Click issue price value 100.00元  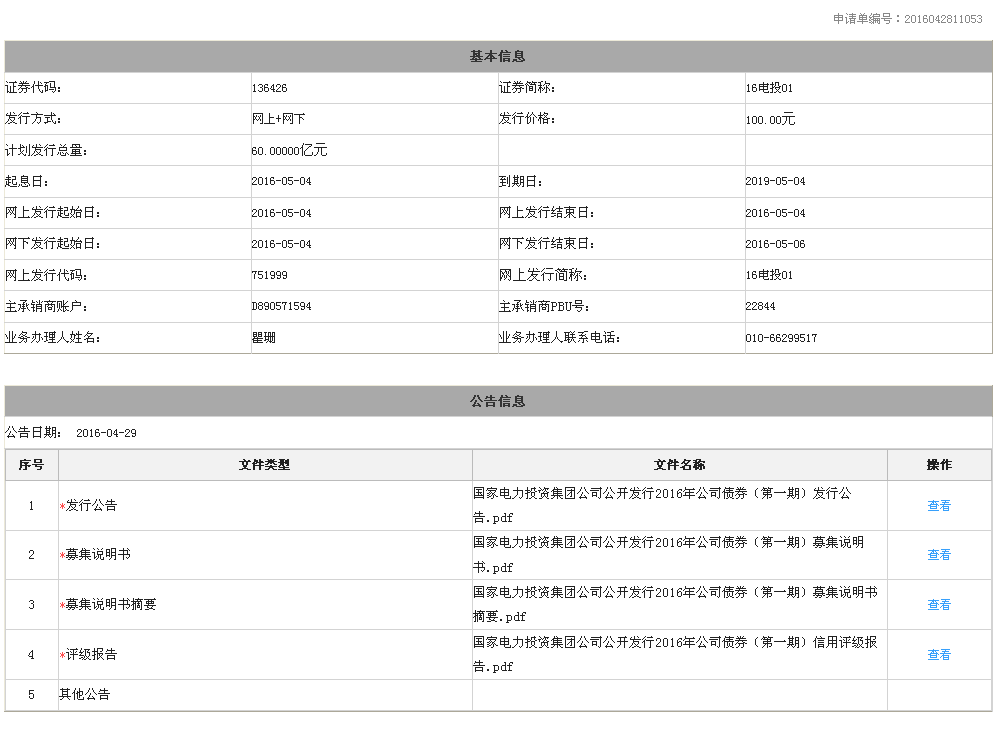(771, 119)
